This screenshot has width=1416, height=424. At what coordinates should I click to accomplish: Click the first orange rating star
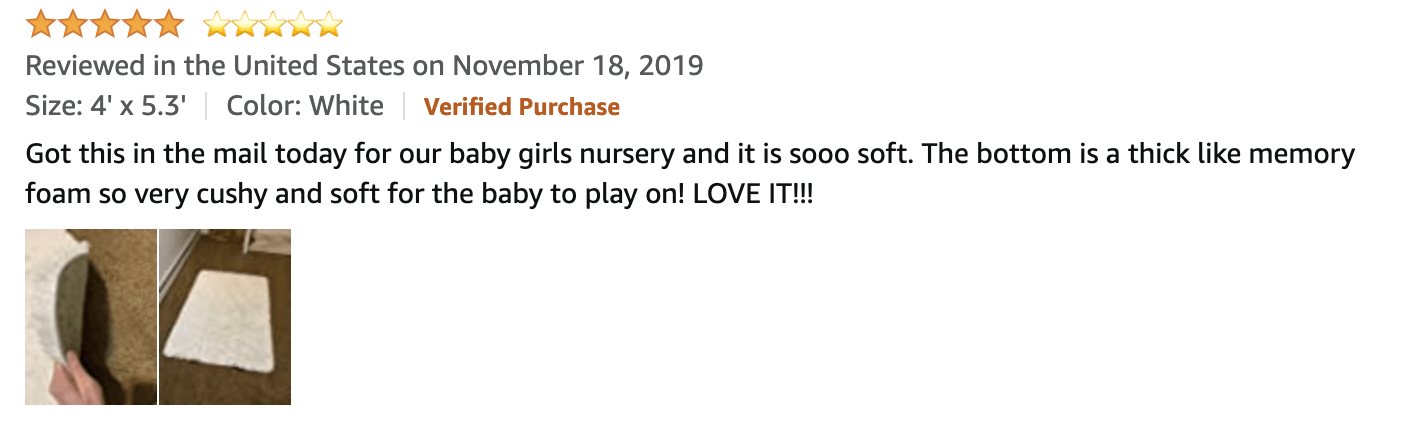[x=41, y=23]
